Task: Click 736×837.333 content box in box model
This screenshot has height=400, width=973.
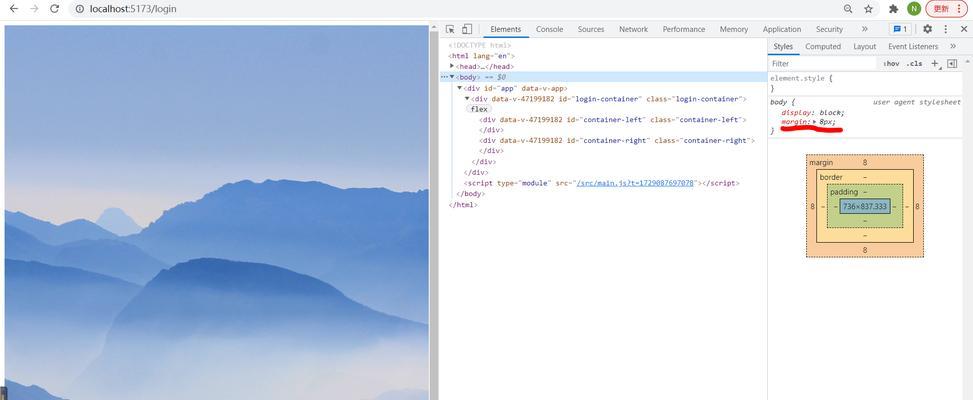Action: [x=864, y=206]
